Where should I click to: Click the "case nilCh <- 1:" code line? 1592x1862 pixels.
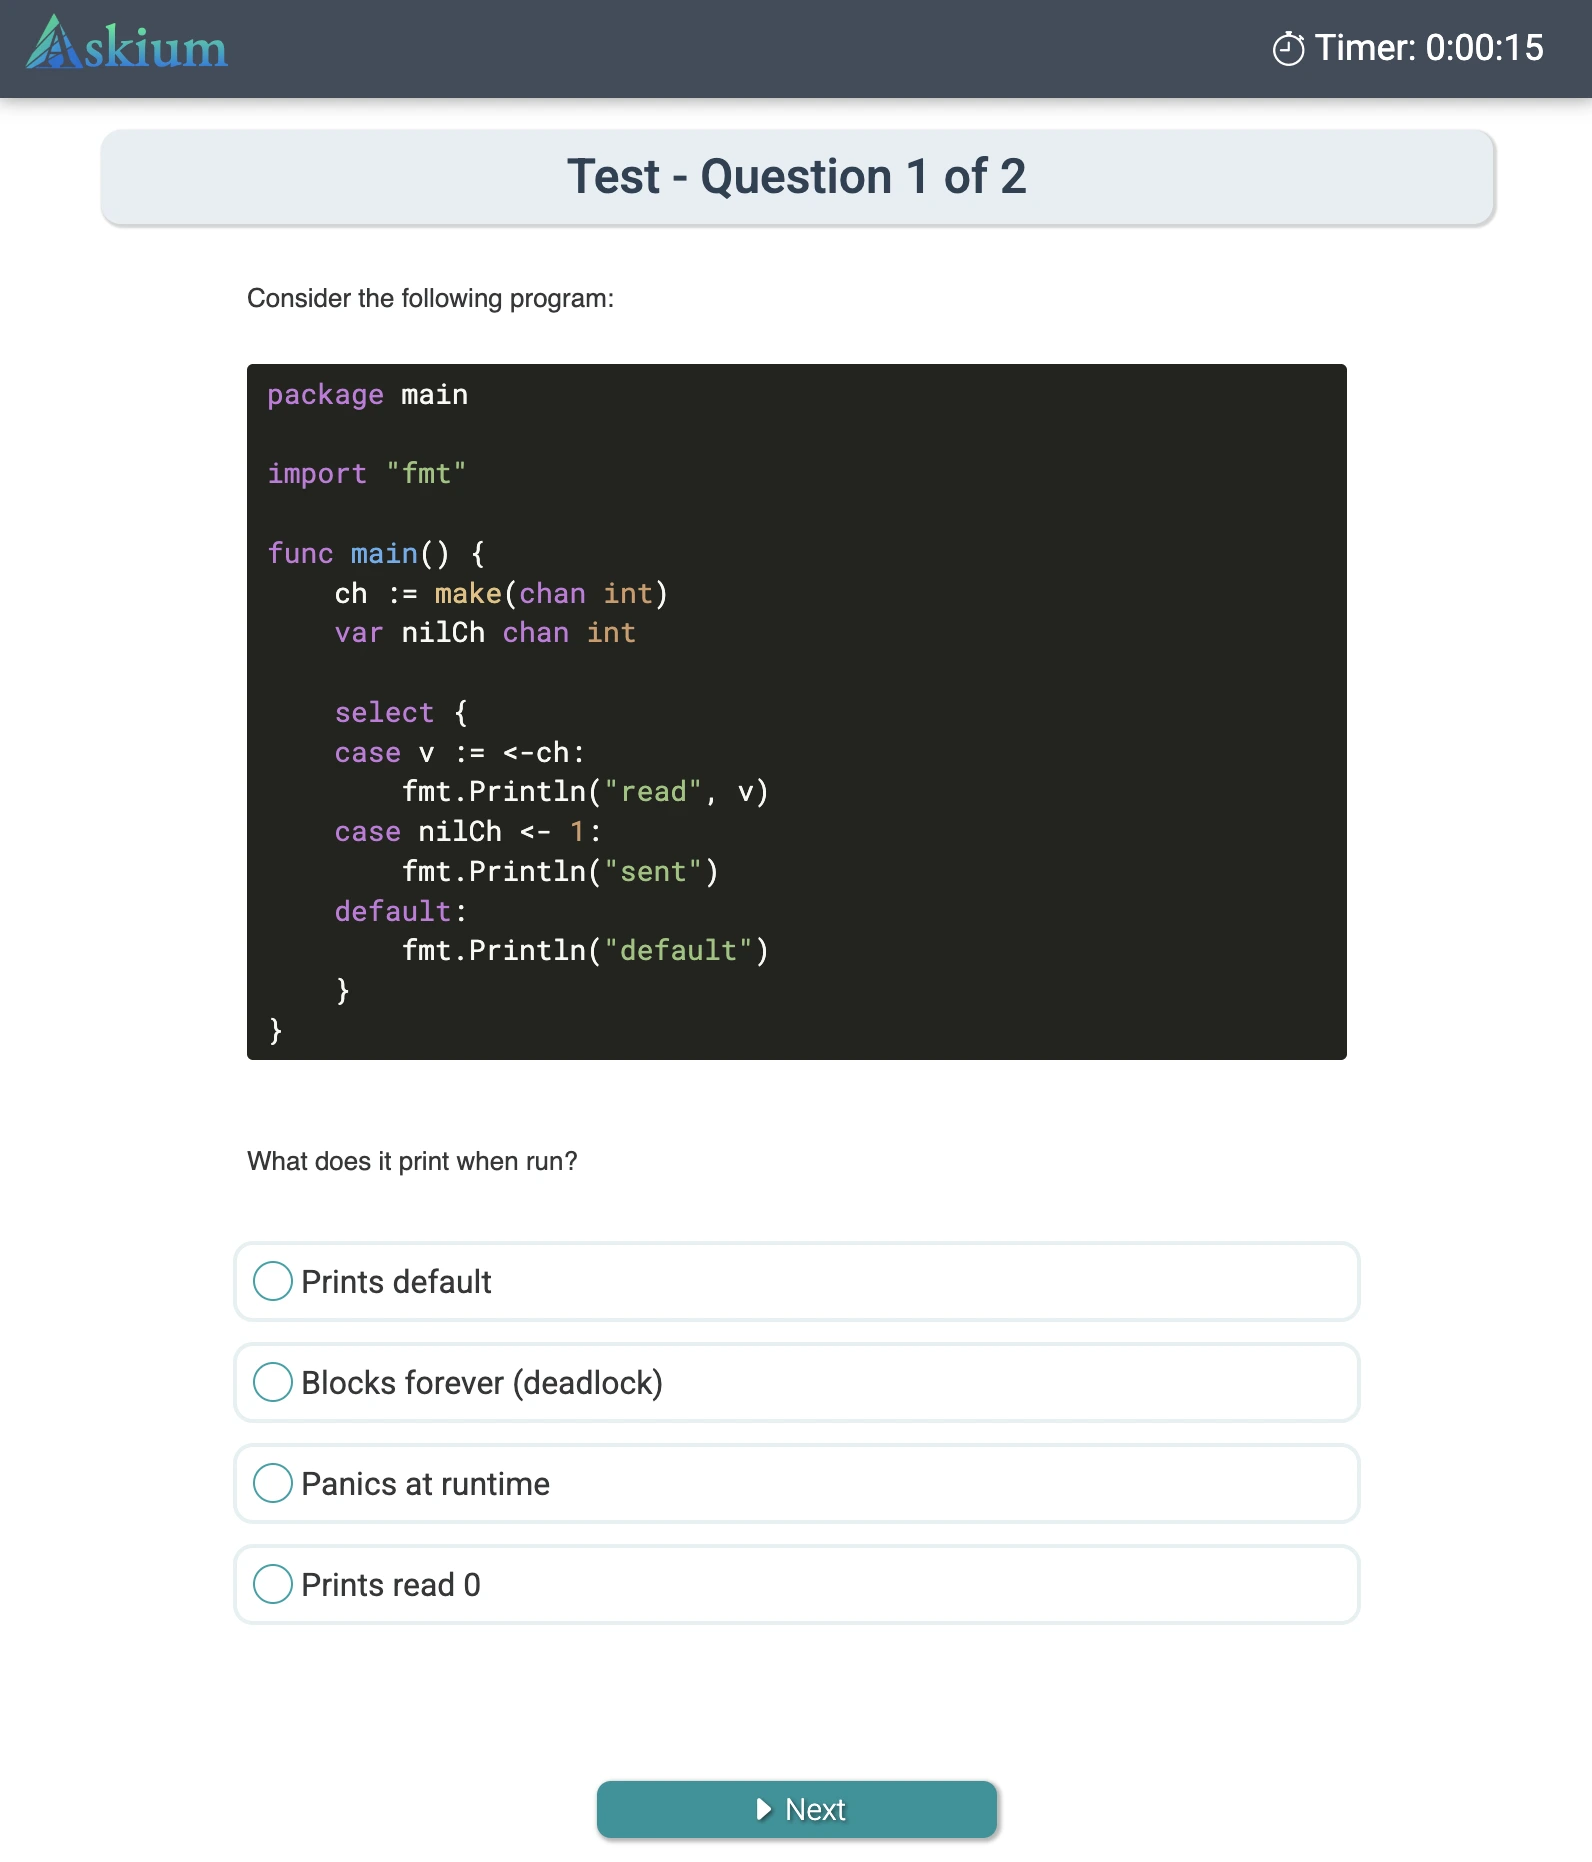click(467, 832)
